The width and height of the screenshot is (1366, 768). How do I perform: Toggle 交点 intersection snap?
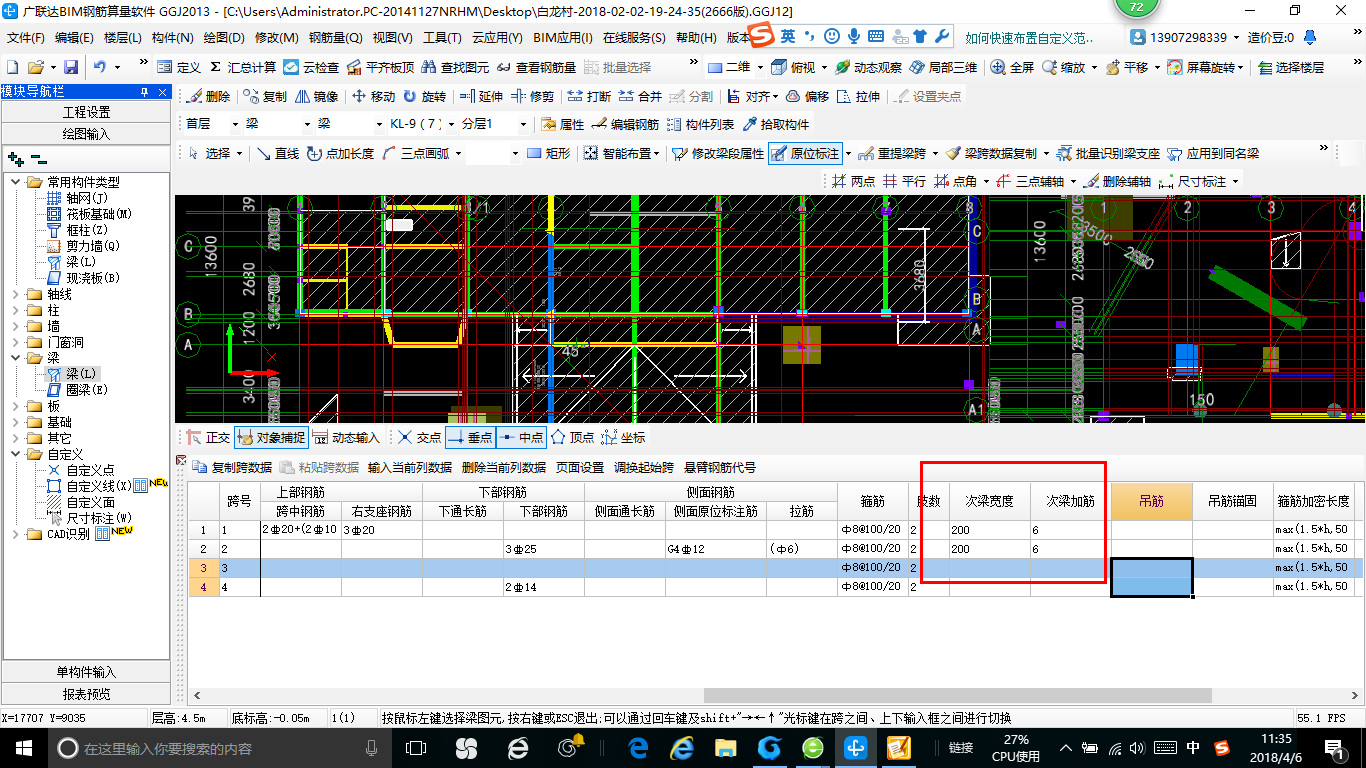tap(419, 438)
